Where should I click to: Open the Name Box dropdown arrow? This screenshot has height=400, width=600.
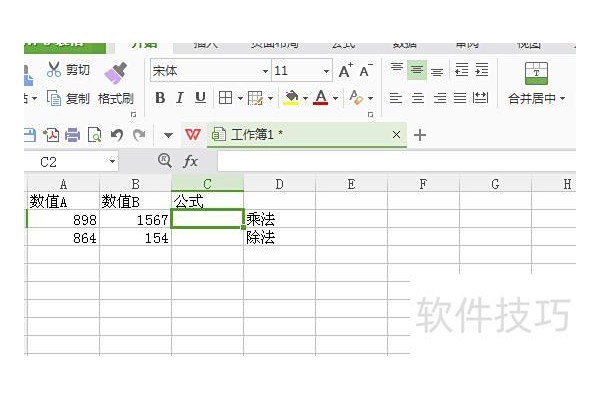pos(112,162)
